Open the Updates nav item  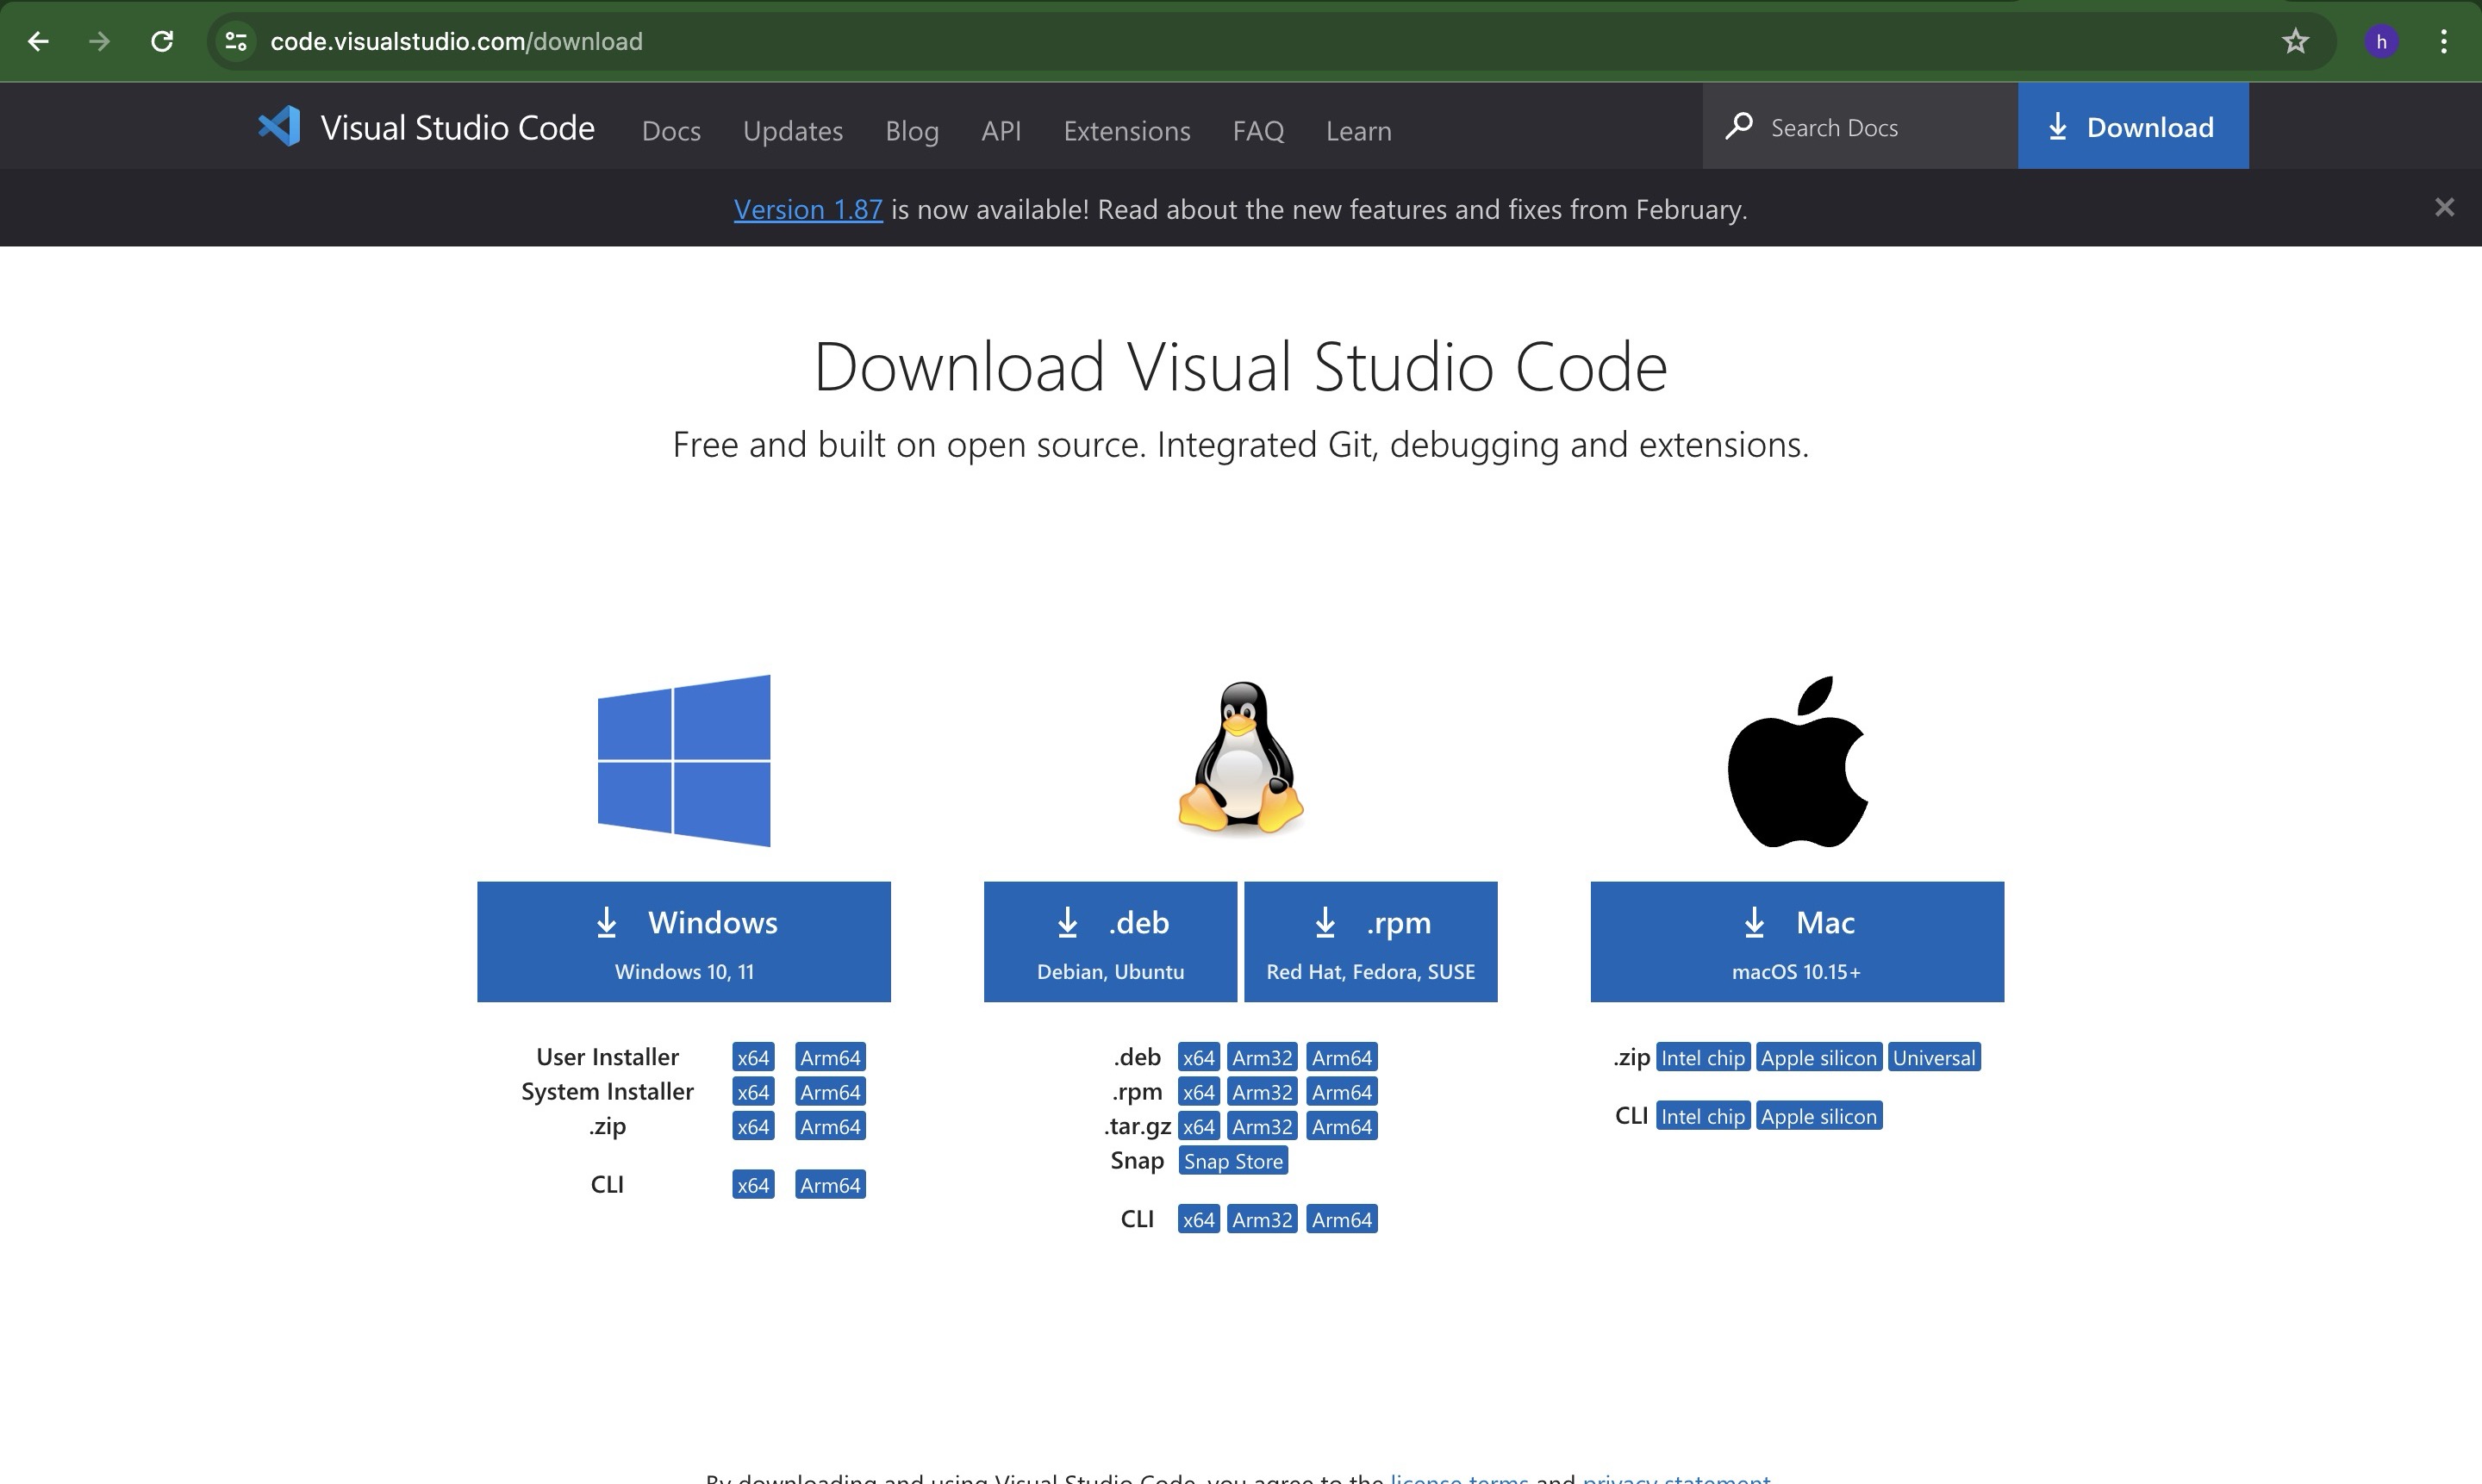pos(793,131)
